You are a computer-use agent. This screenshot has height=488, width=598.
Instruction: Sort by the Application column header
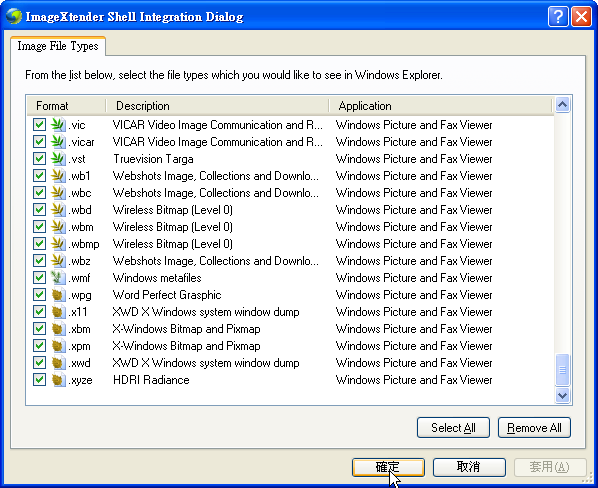(x=440, y=106)
